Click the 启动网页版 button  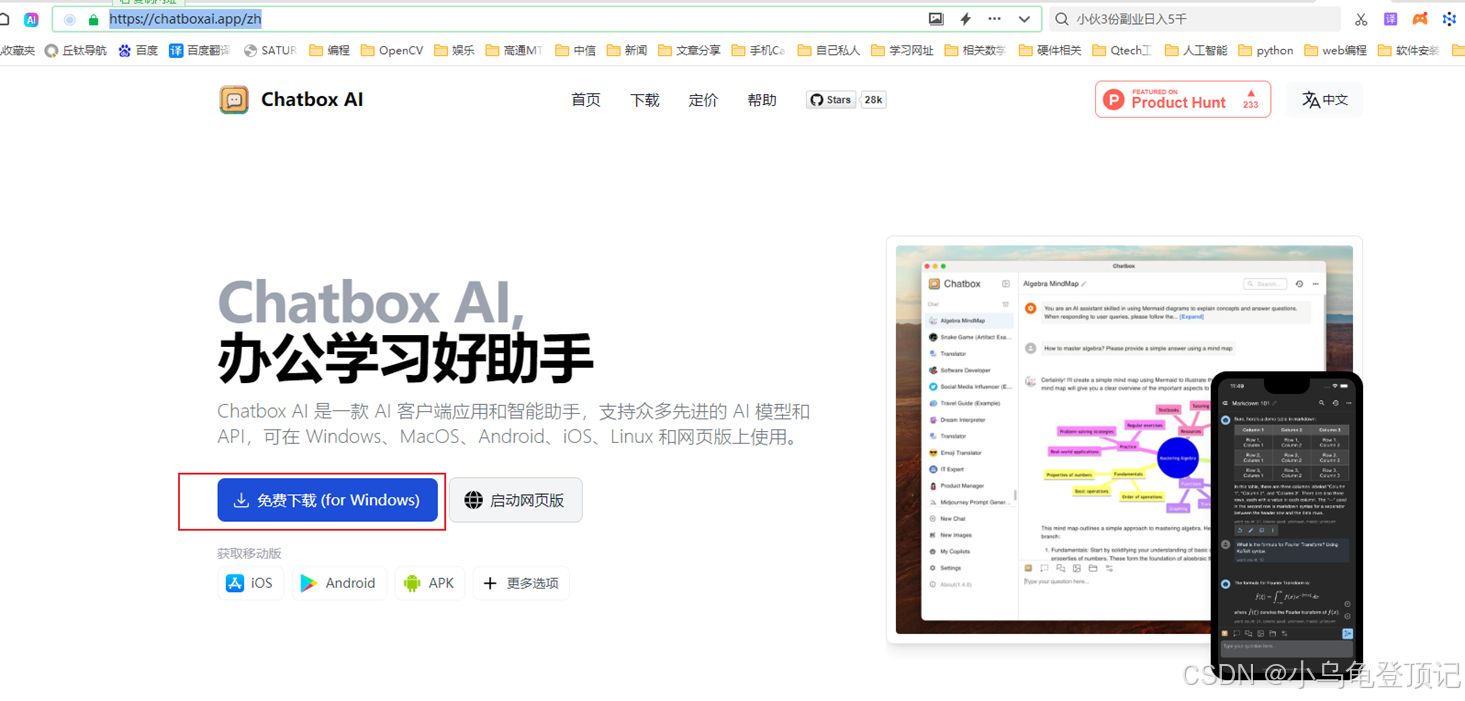(515, 500)
